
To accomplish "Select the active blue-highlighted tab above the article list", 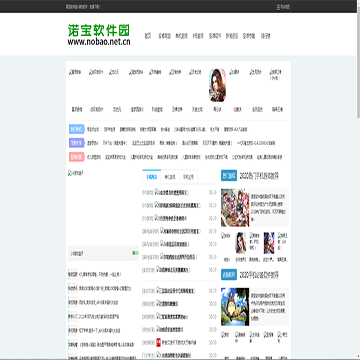I will 151,177.
